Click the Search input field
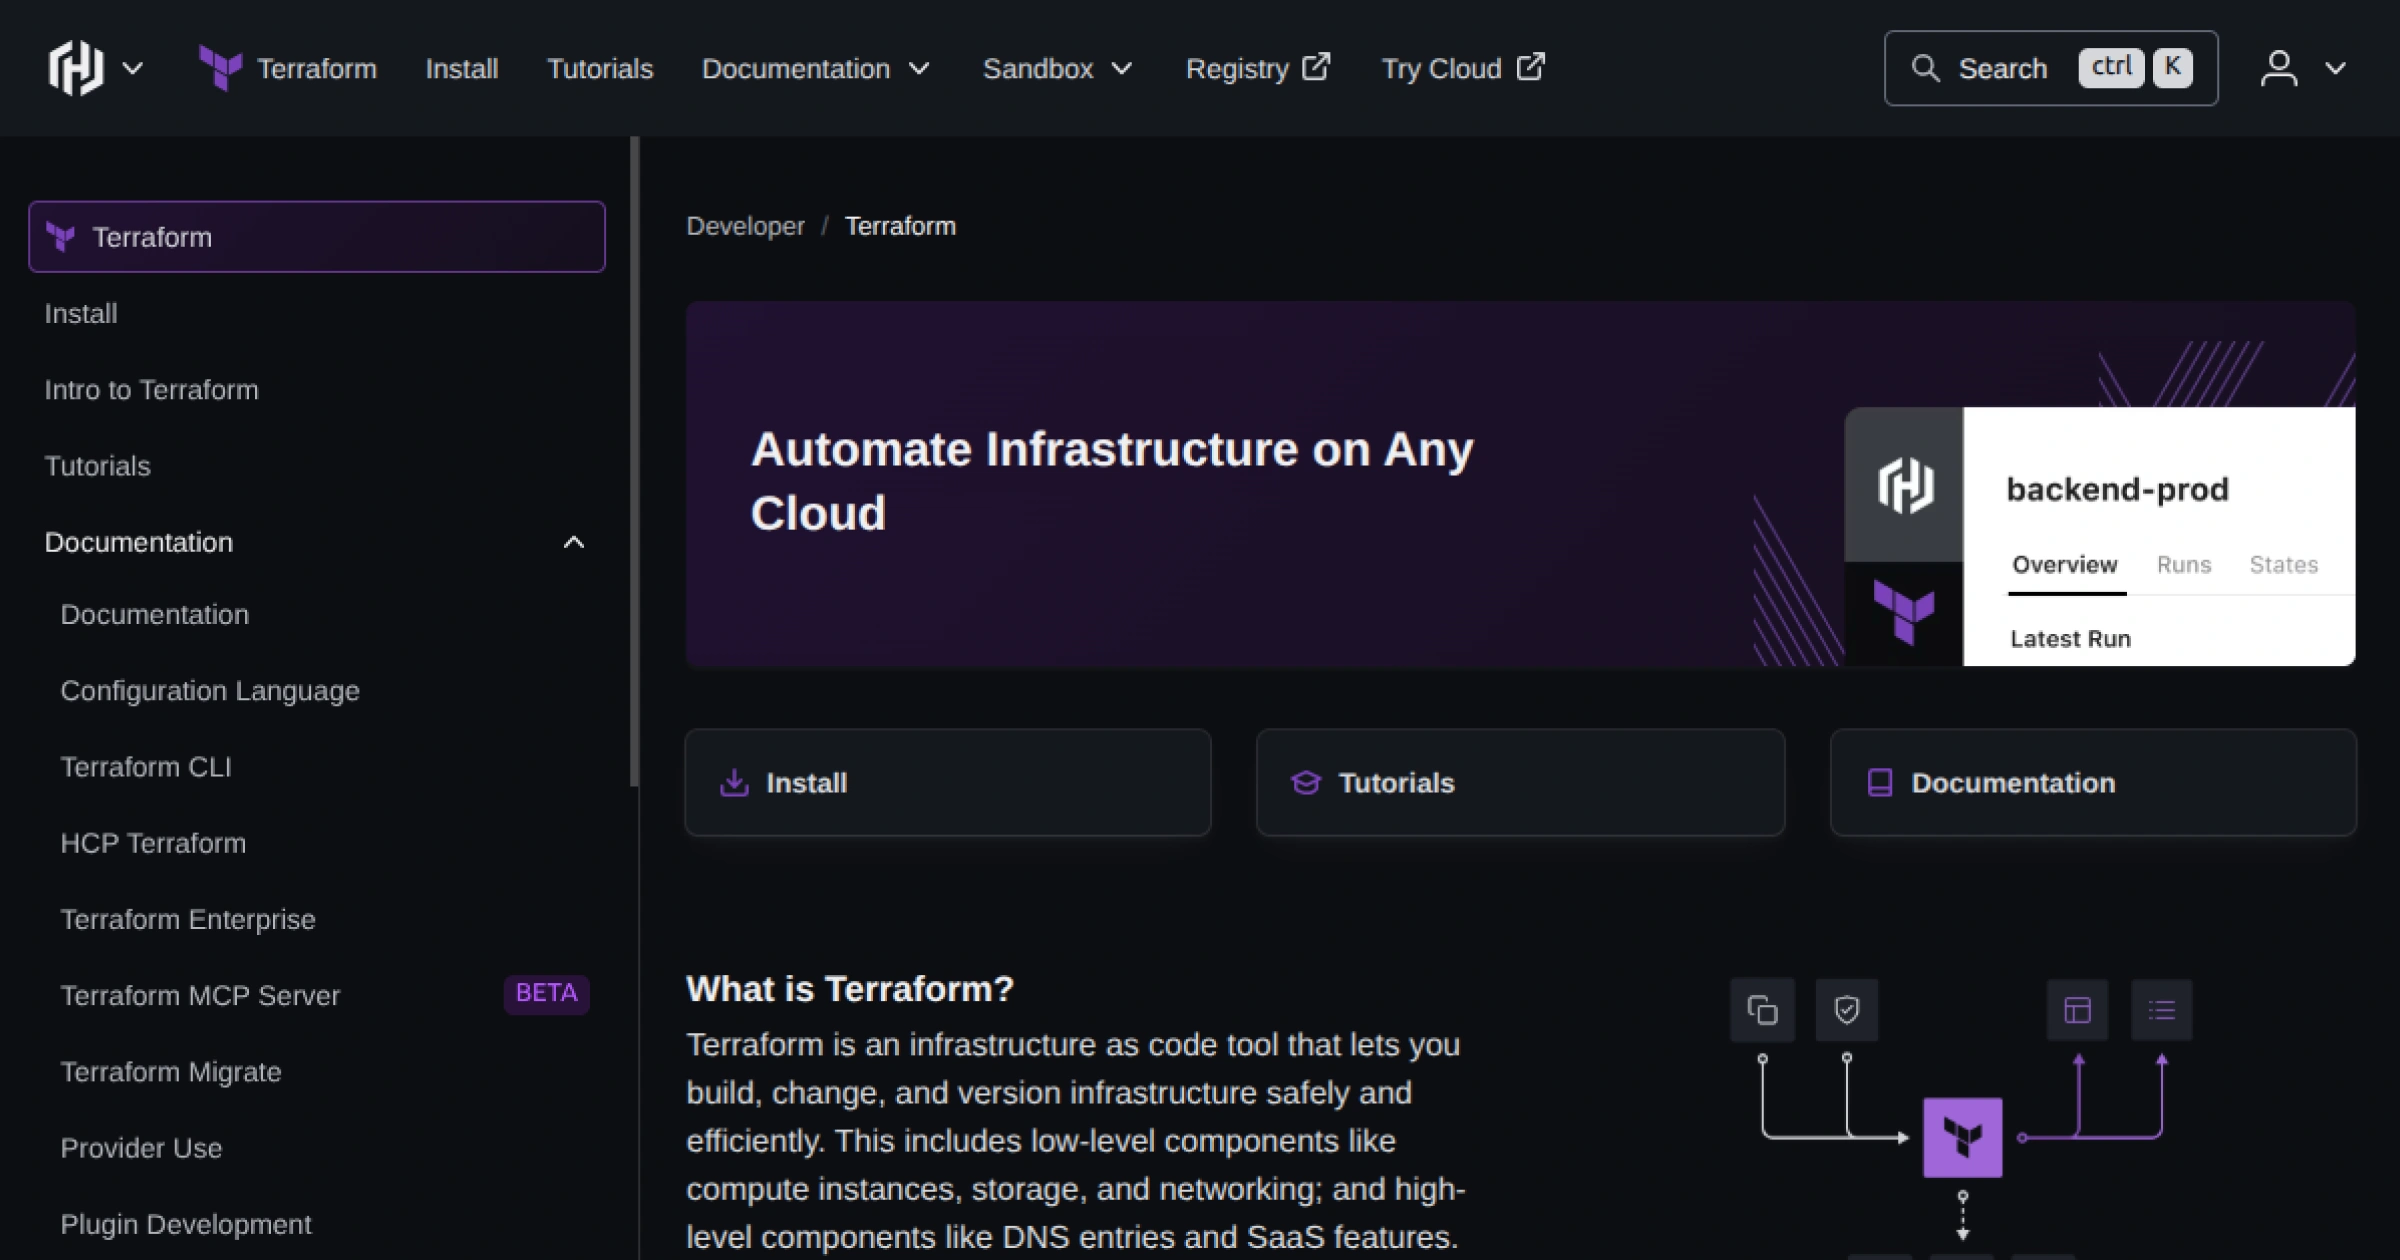The image size is (2400, 1260). 2051,68
